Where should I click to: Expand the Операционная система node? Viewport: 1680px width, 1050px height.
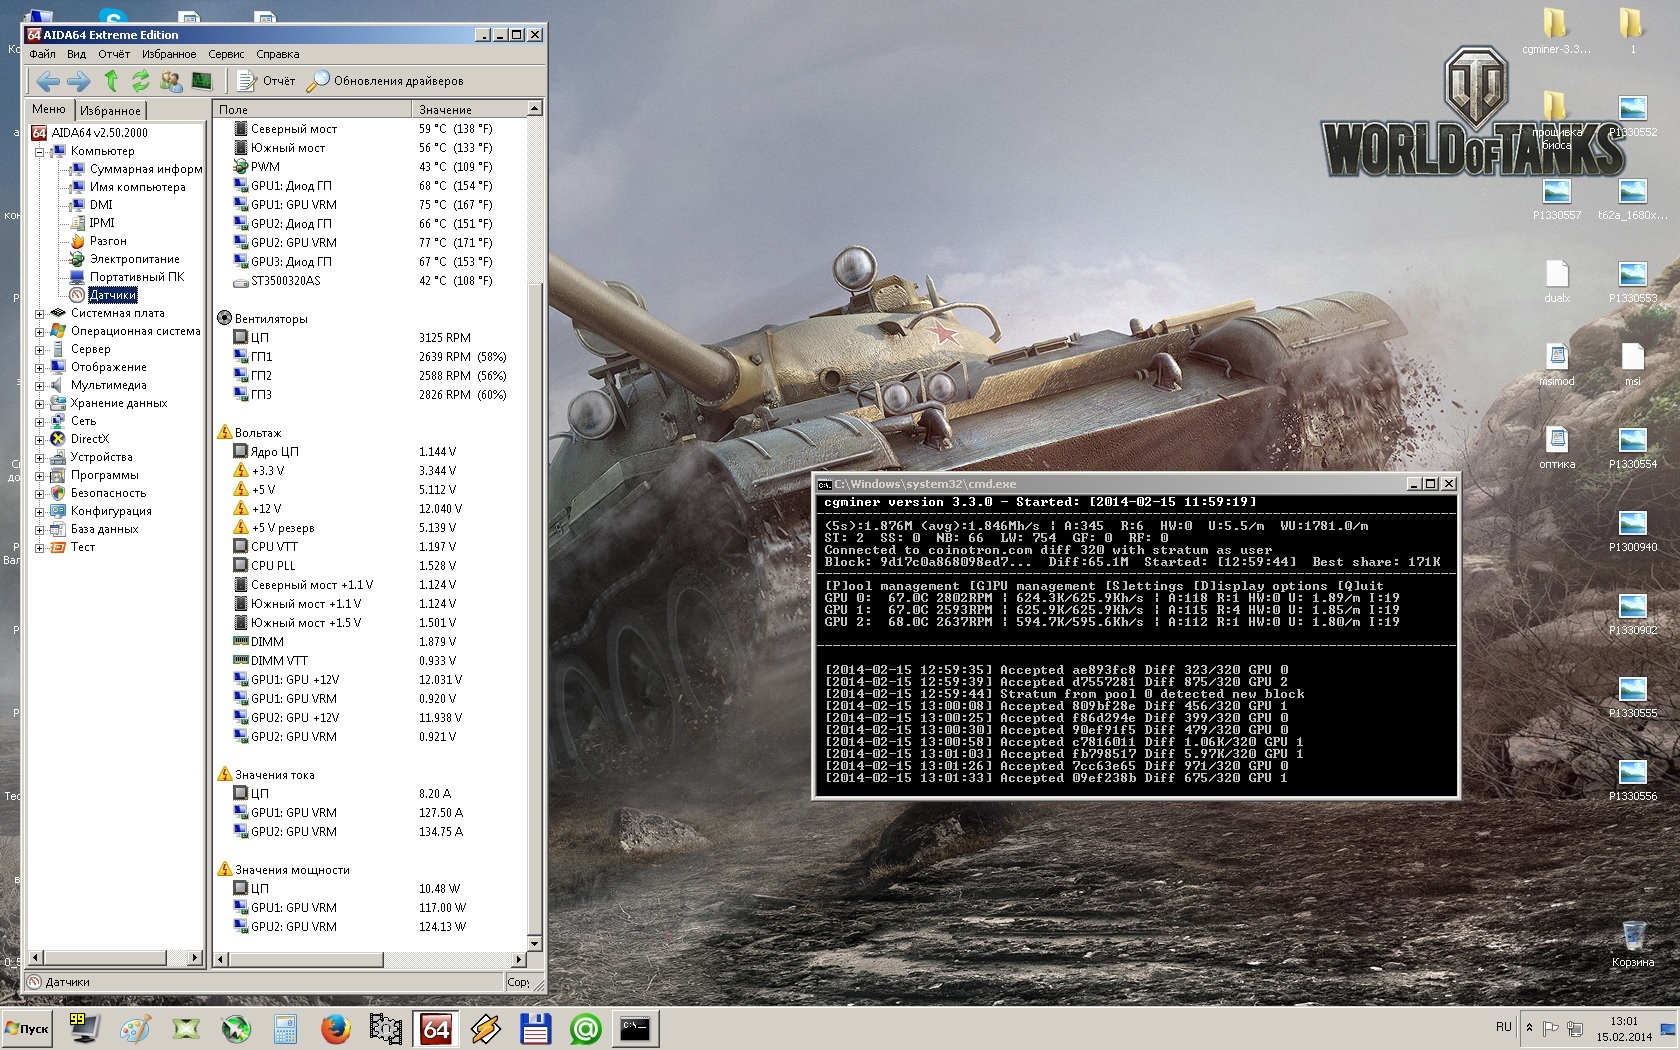(x=40, y=332)
